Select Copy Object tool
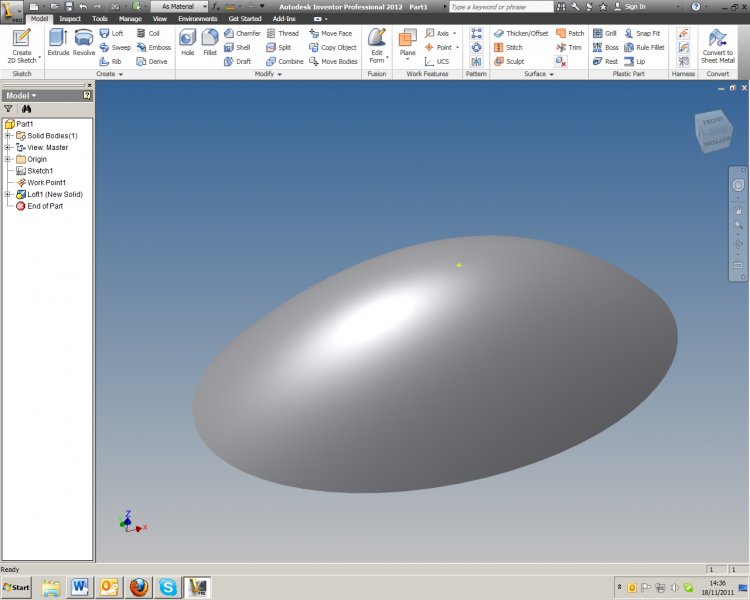The width and height of the screenshot is (750, 600). click(x=333, y=47)
